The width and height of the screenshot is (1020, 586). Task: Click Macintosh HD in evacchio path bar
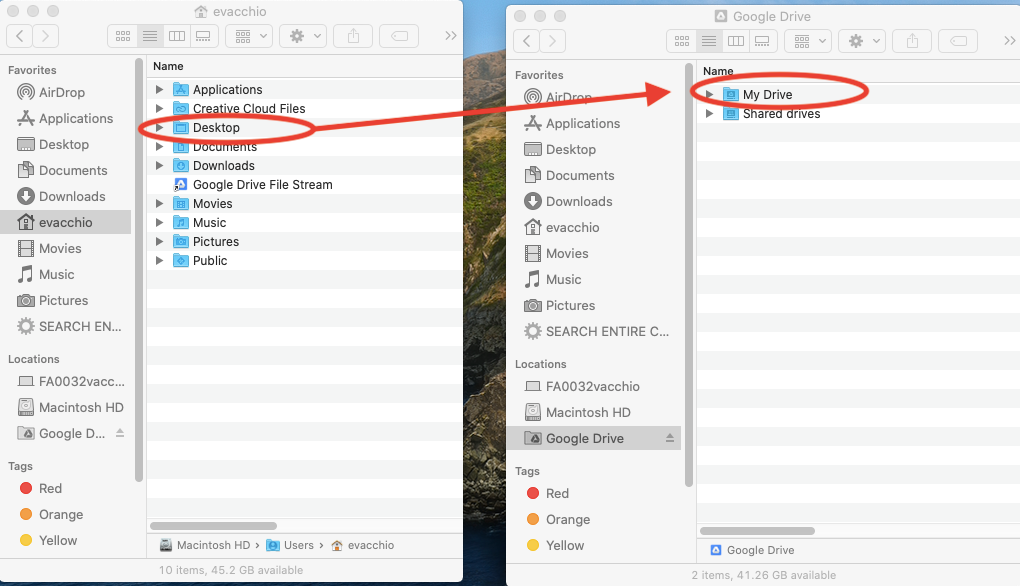tap(205, 545)
